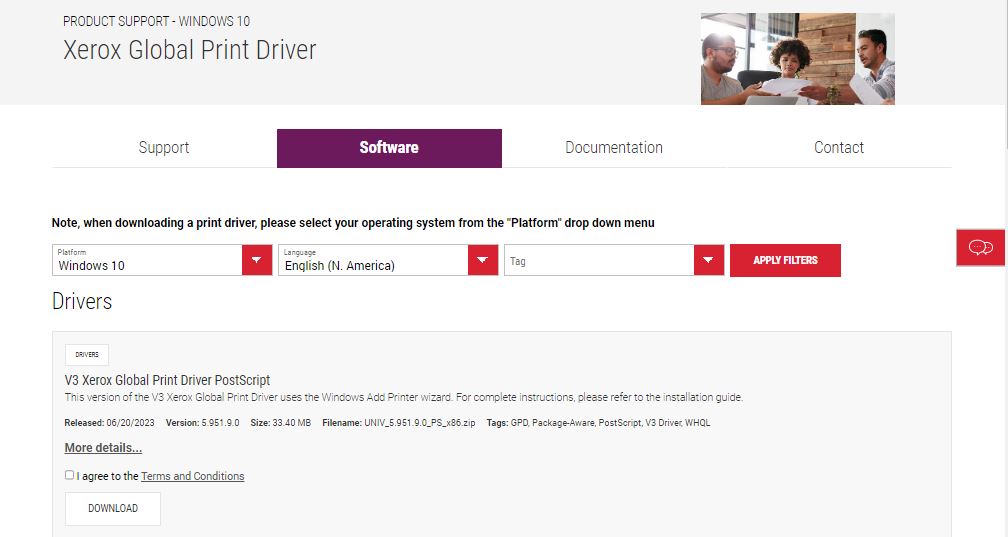Click the Drivers tag badge

coord(87,354)
